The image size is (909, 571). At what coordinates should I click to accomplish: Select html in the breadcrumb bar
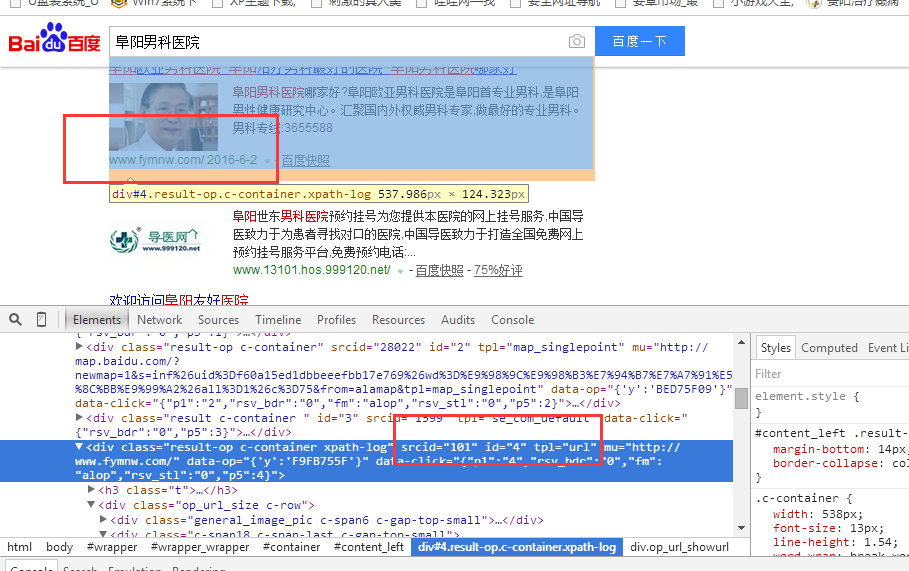tap(20, 547)
